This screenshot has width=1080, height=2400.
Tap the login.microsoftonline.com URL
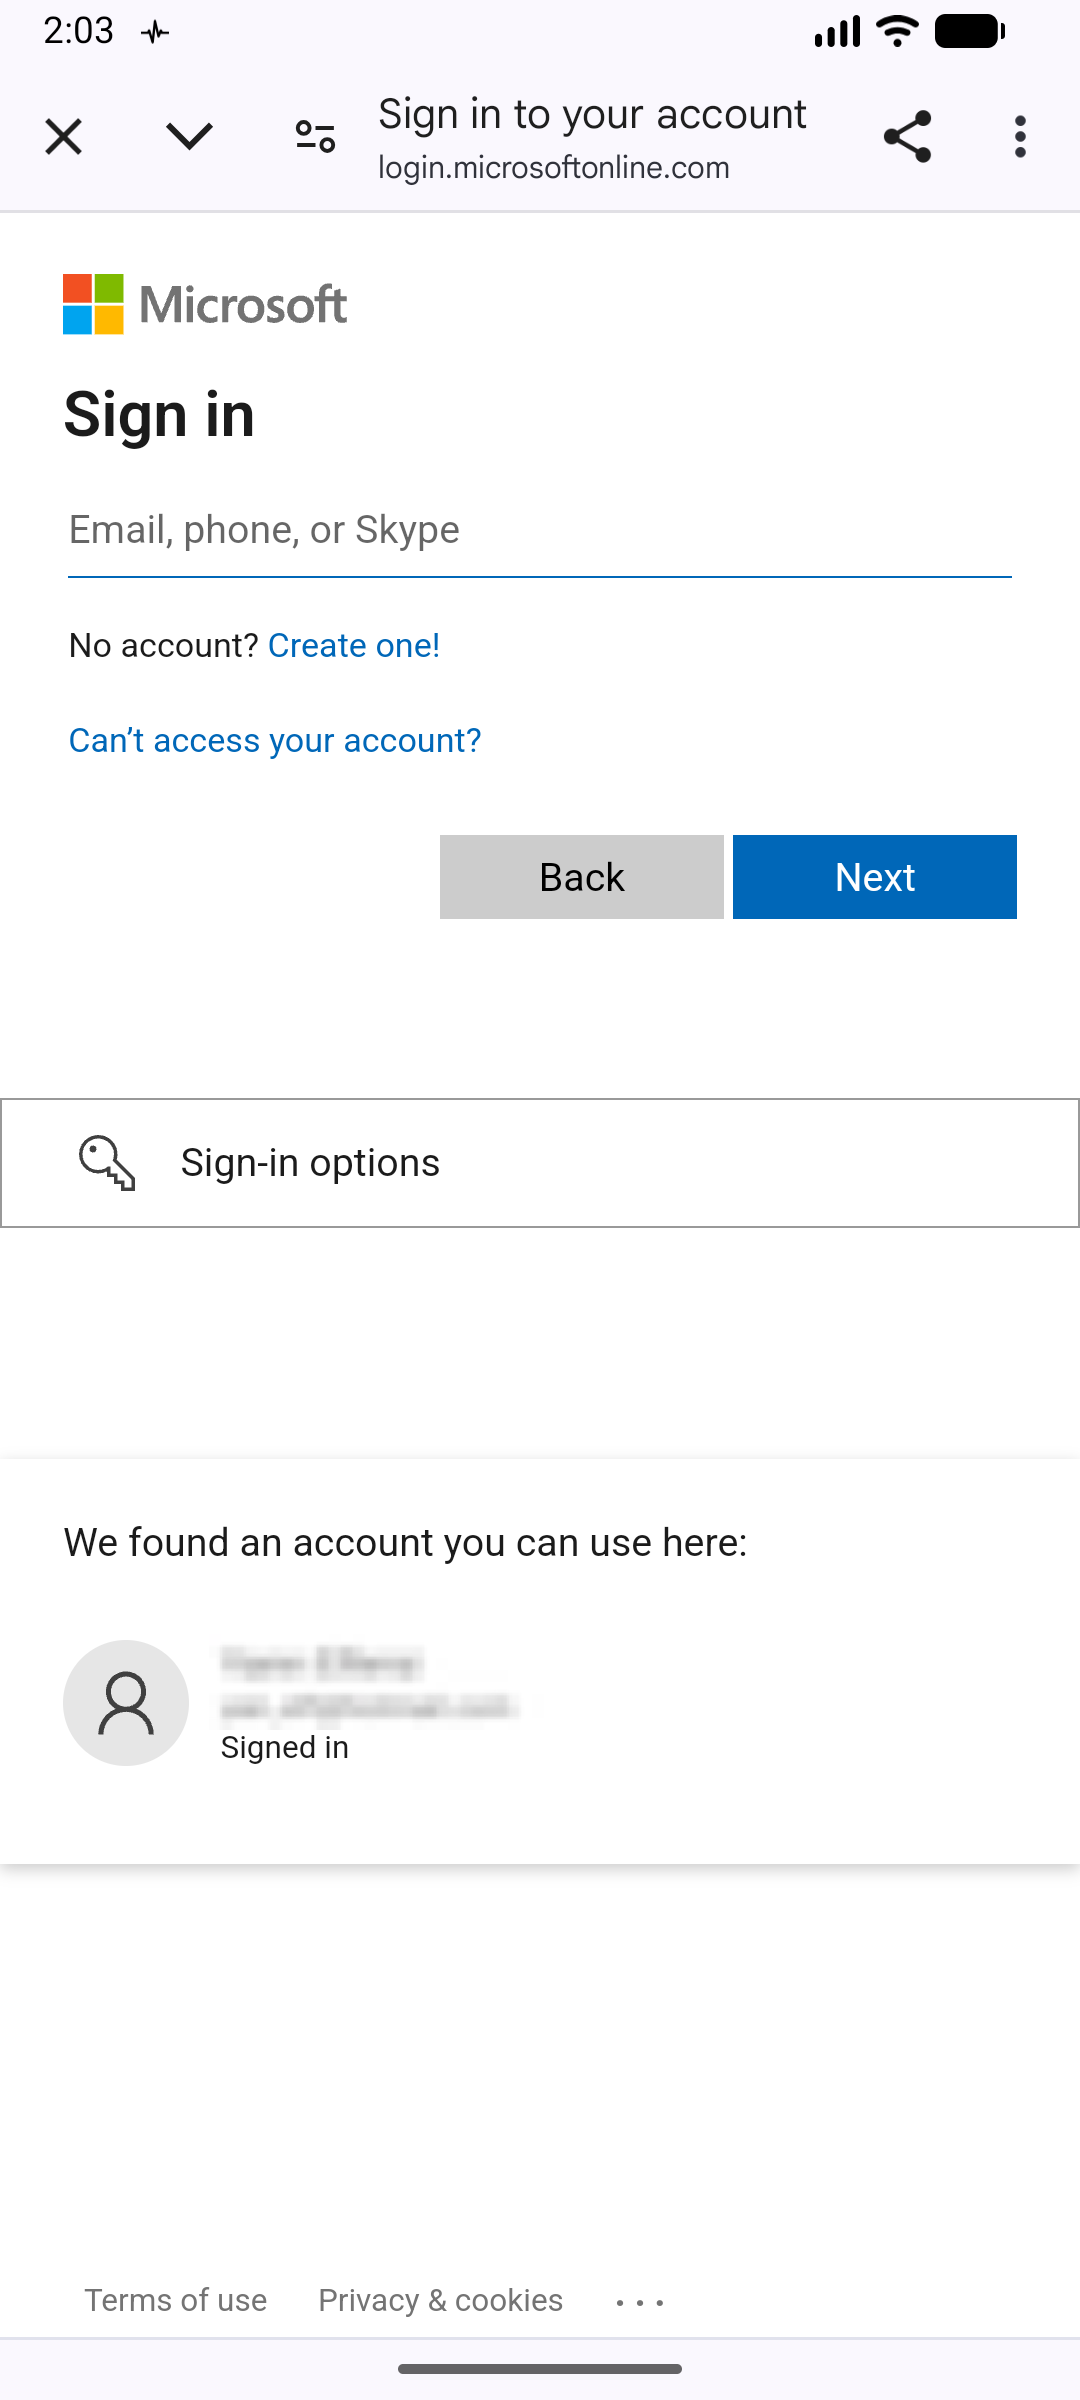click(x=553, y=168)
